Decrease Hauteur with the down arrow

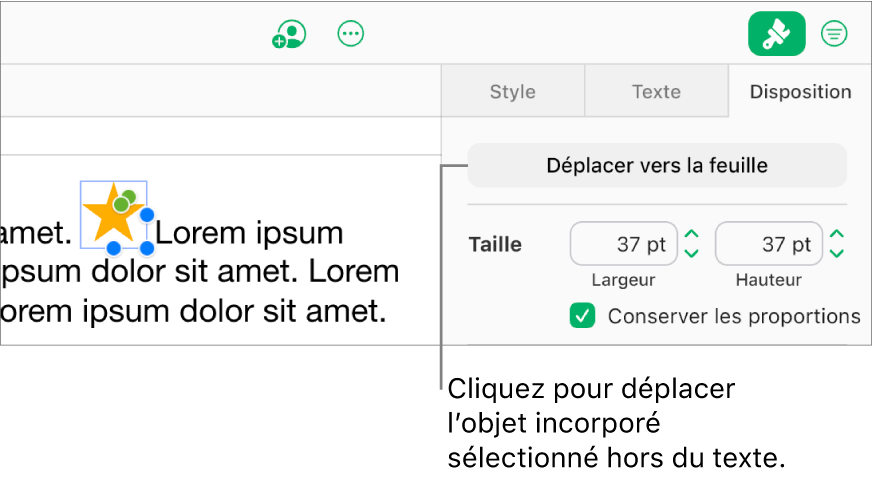point(837,253)
